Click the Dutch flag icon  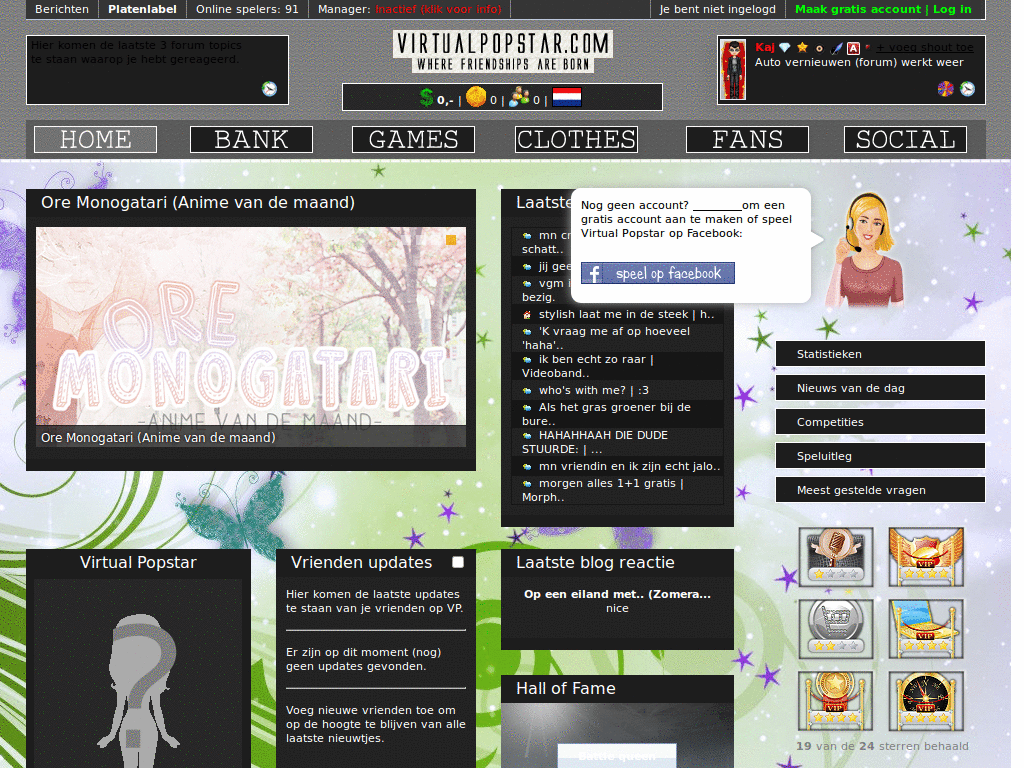(566, 97)
